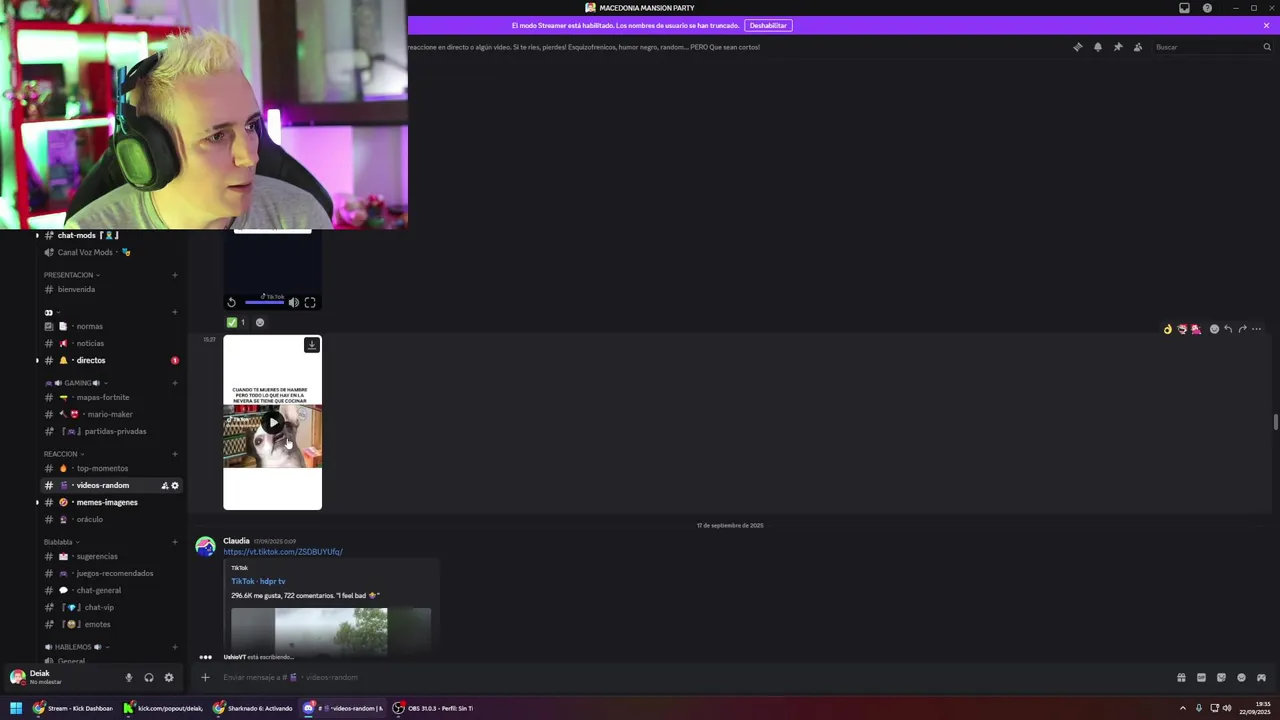Open more message options ellipsis
Viewport: 1280px width, 720px height.
[1257, 329]
